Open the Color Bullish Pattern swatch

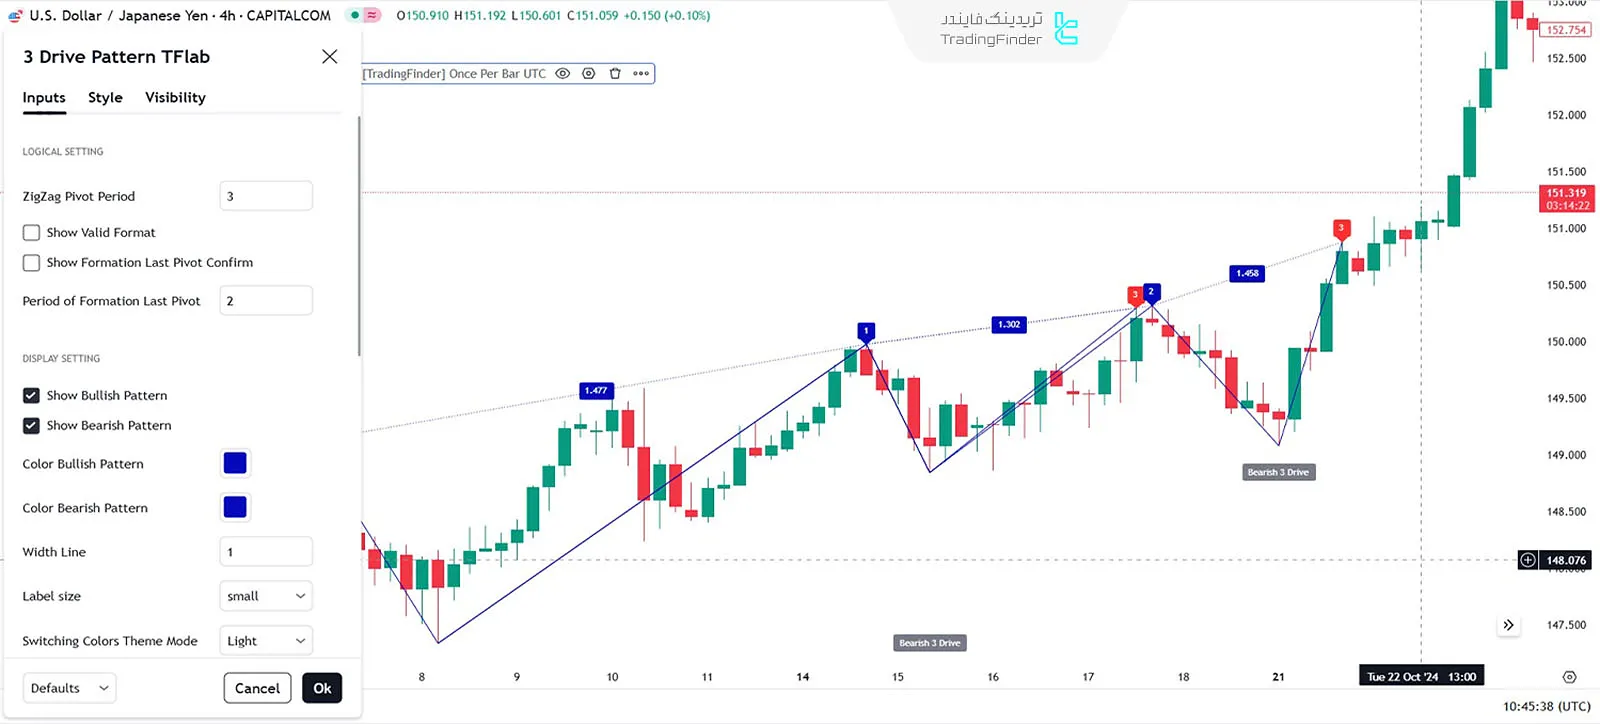click(235, 464)
